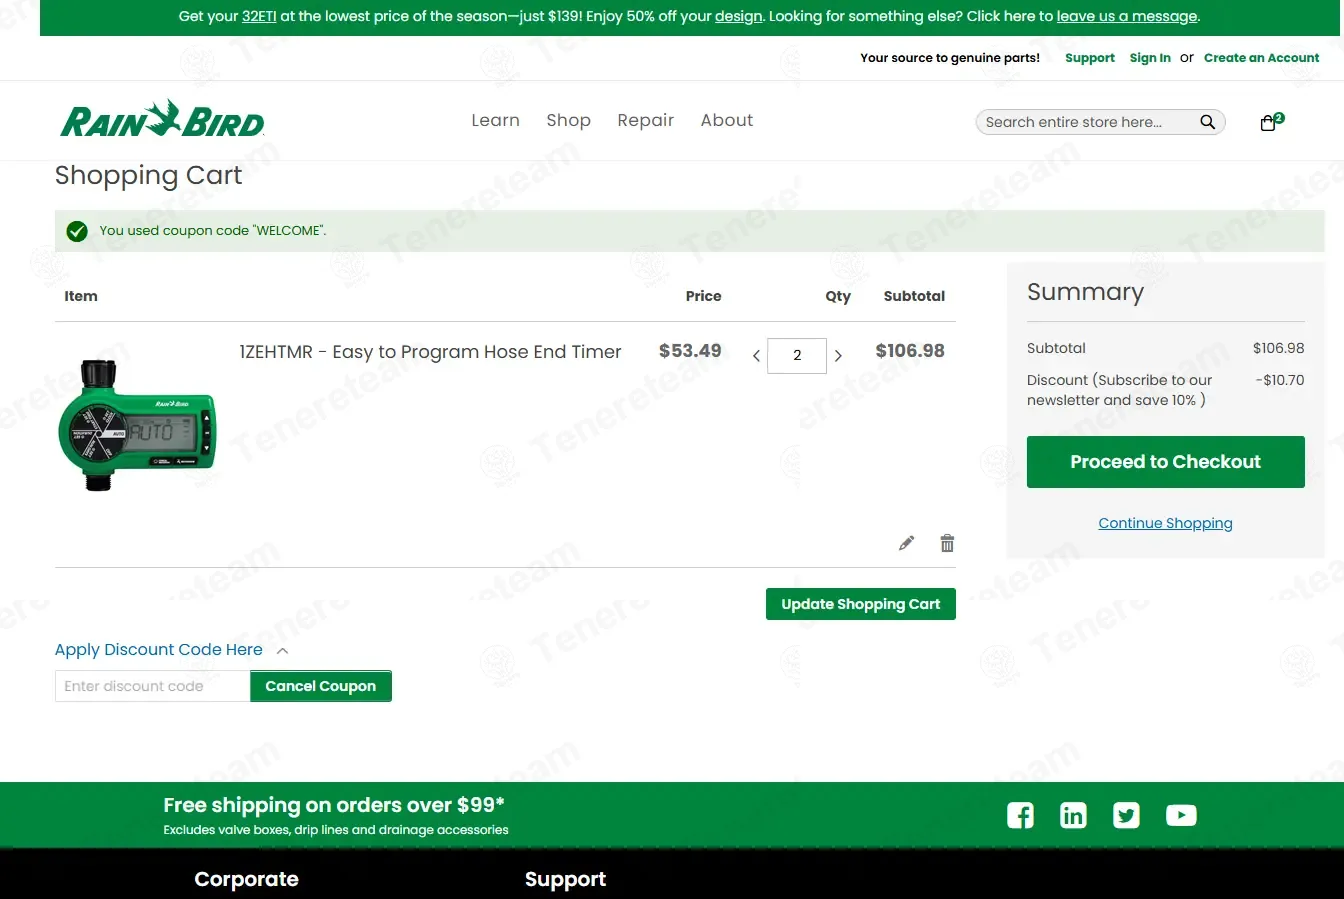
Task: Click the Sign In link
Action: (1150, 58)
